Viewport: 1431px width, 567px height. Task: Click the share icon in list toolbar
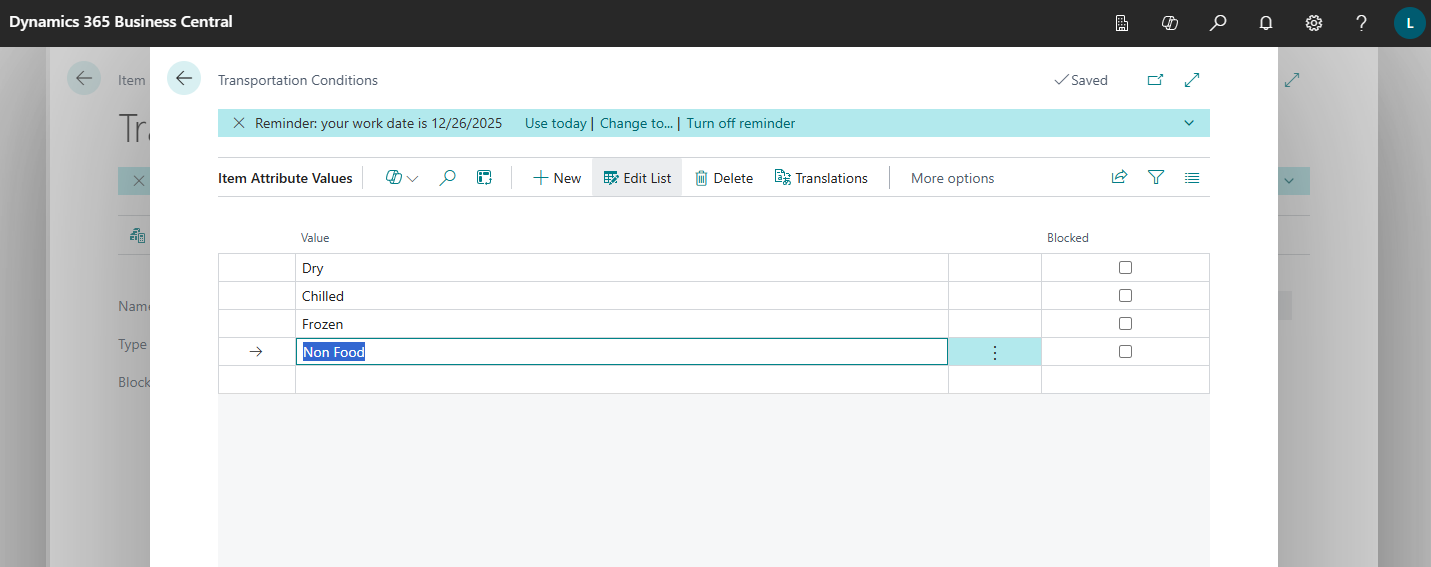(1119, 178)
